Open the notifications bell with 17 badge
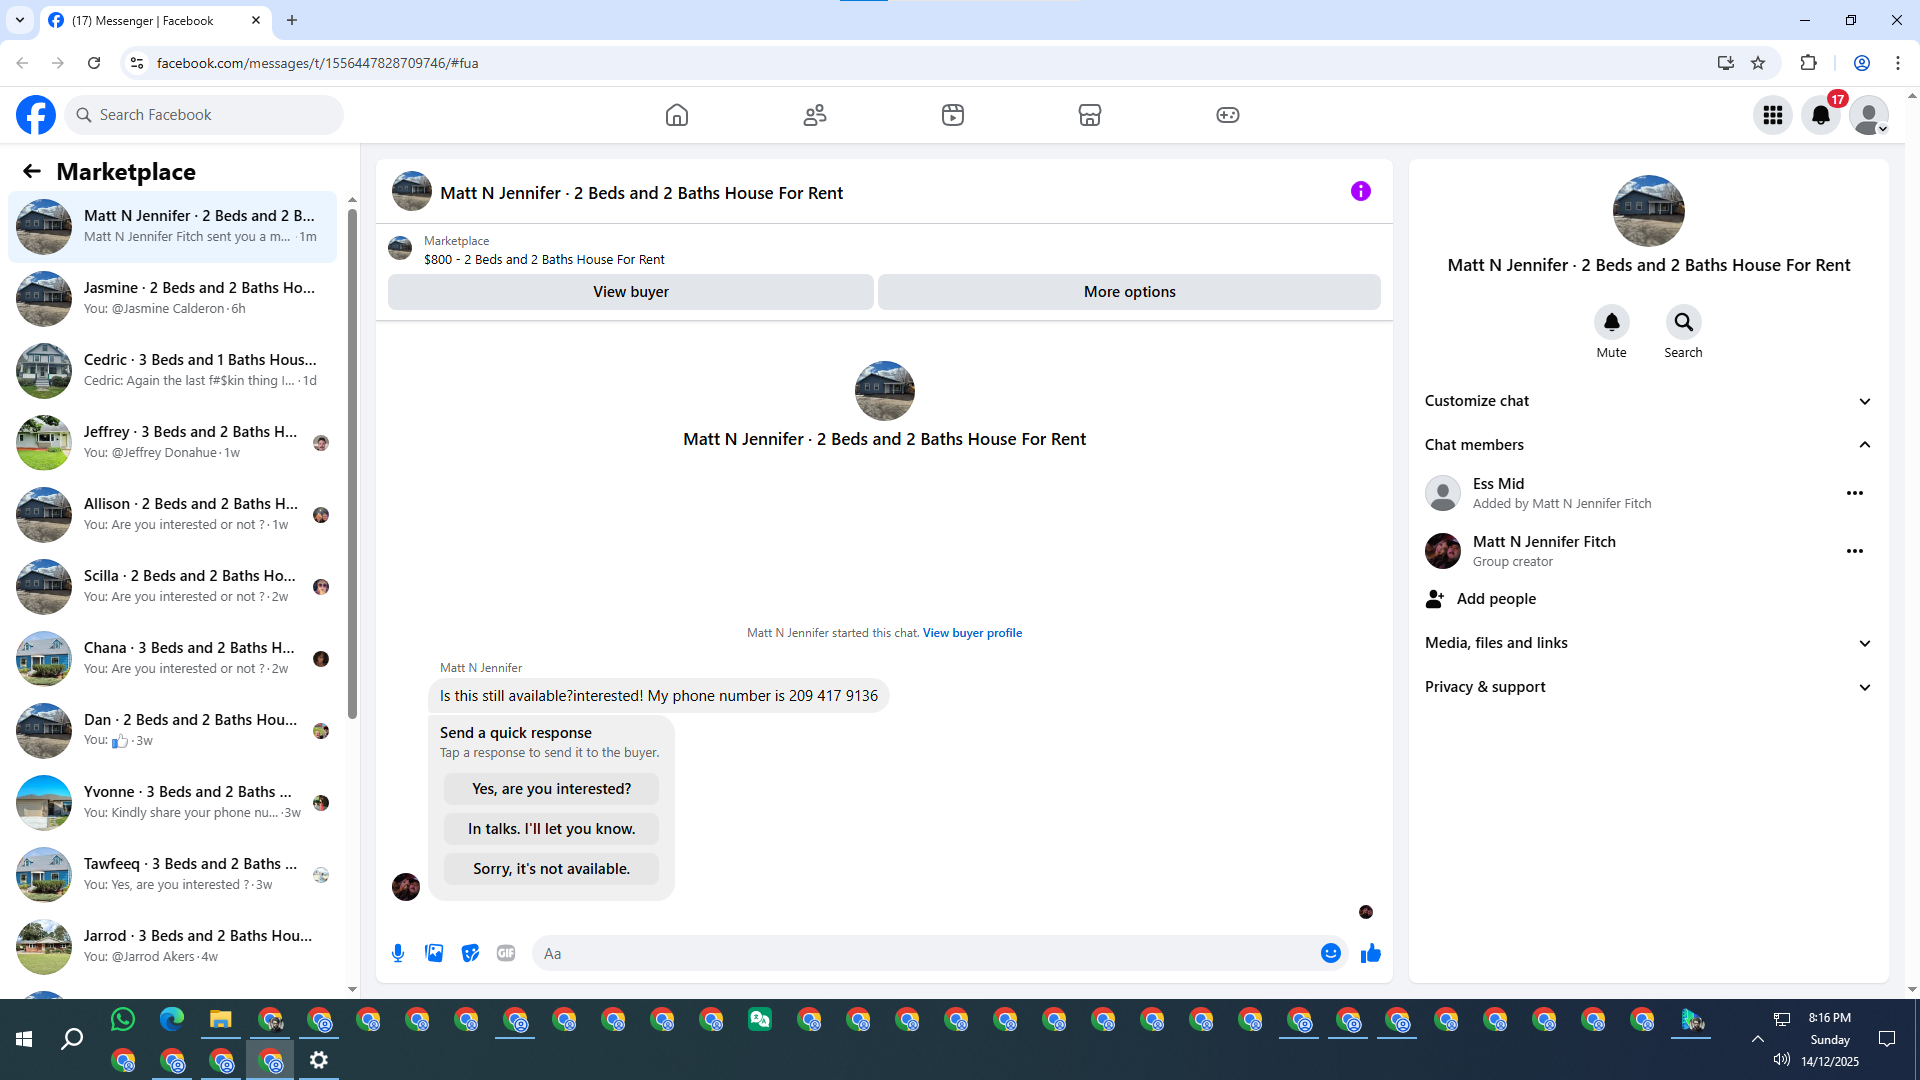This screenshot has height=1080, width=1920. pos(1821,115)
